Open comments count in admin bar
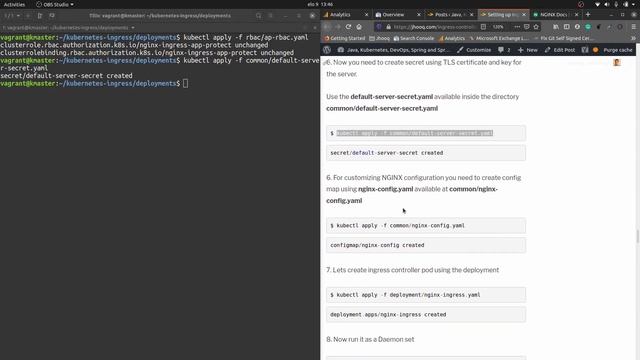Image resolution: width=640 pixels, height=360 pixels. click(x=504, y=50)
